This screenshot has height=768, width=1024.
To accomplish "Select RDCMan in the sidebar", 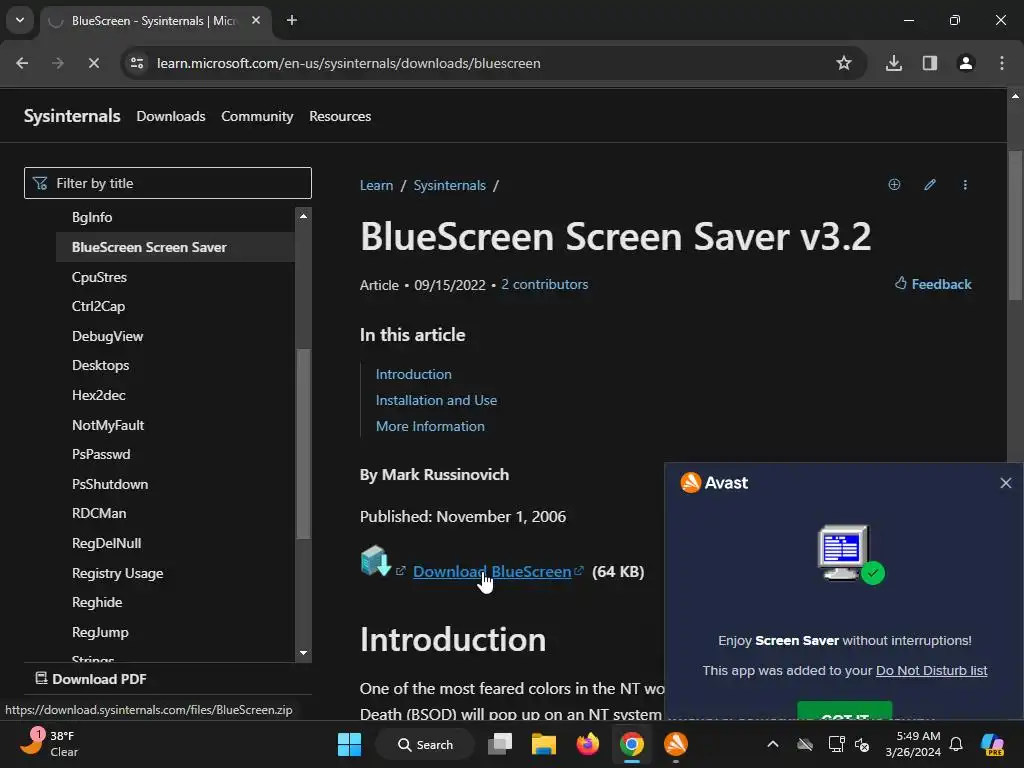I will (99, 513).
